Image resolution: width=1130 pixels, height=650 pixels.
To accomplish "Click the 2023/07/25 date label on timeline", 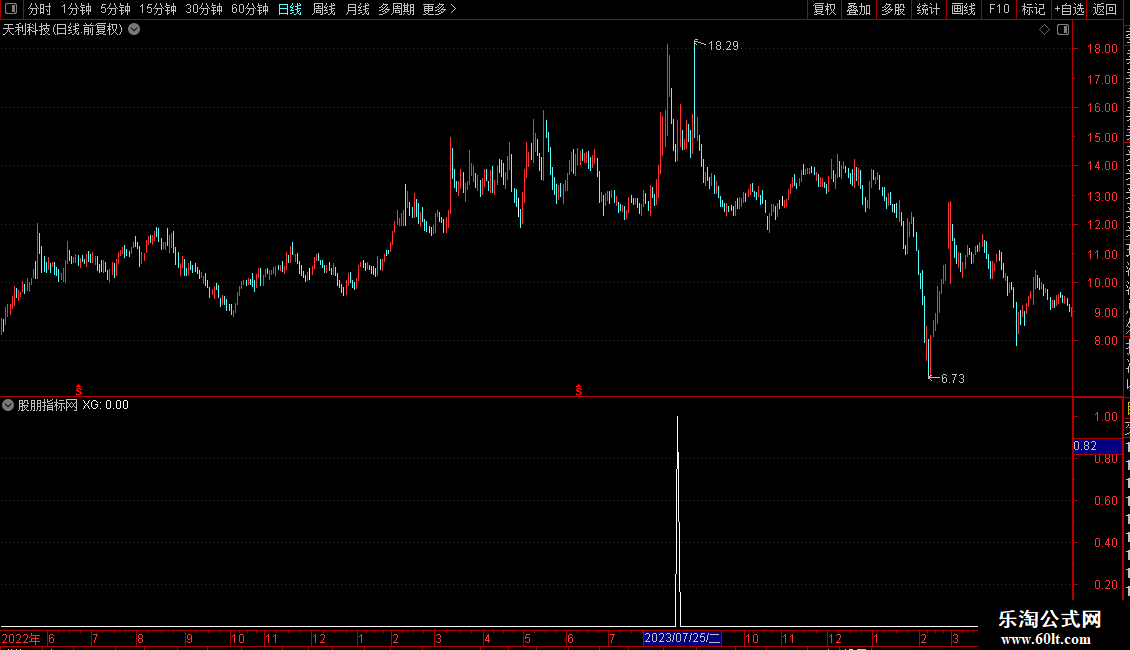I will [682, 638].
